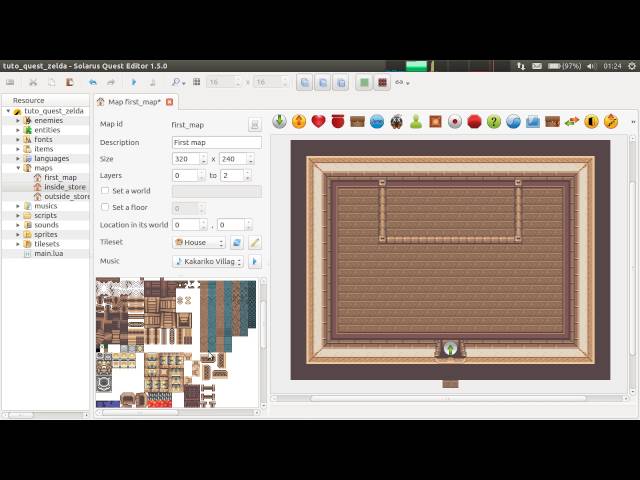Image resolution: width=640 pixels, height=480 pixels.
Task: Click the Save icon in main toolbar
Action: tap(10, 82)
